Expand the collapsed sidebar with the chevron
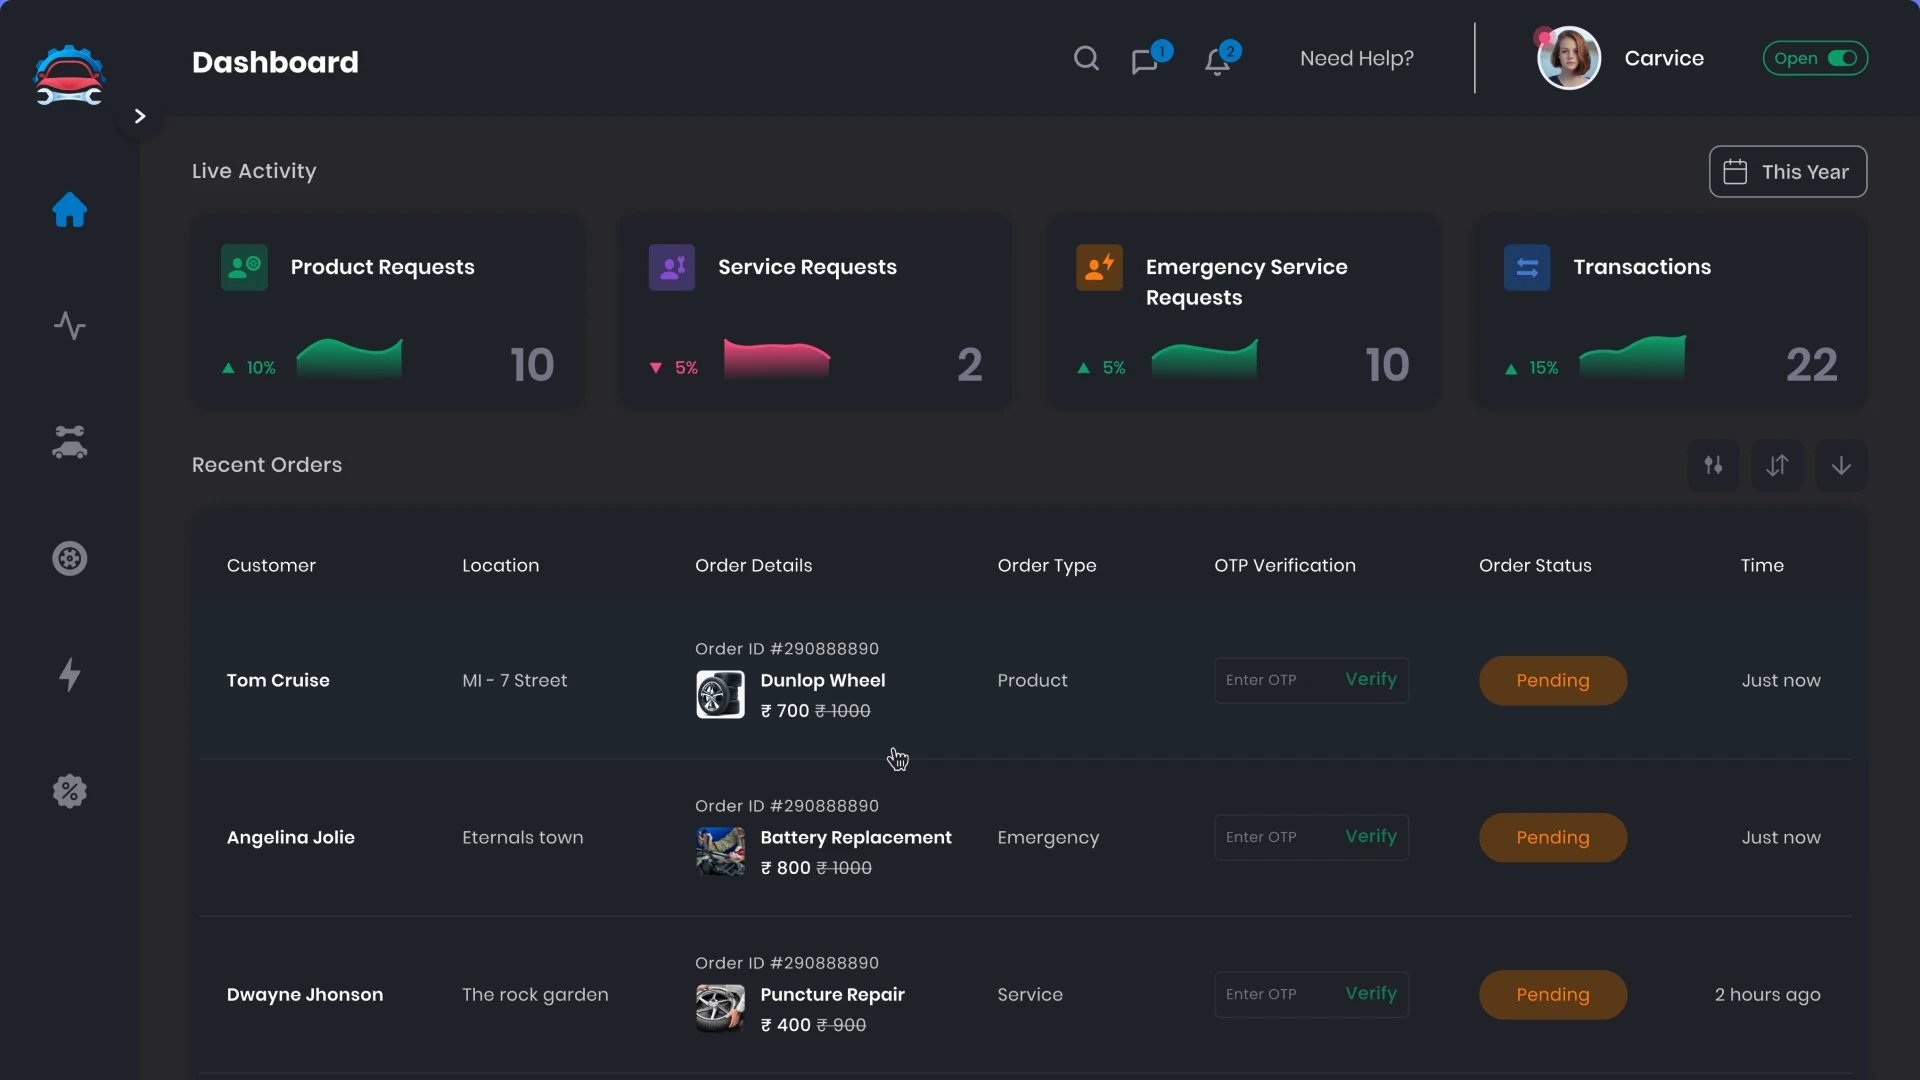 (139, 115)
